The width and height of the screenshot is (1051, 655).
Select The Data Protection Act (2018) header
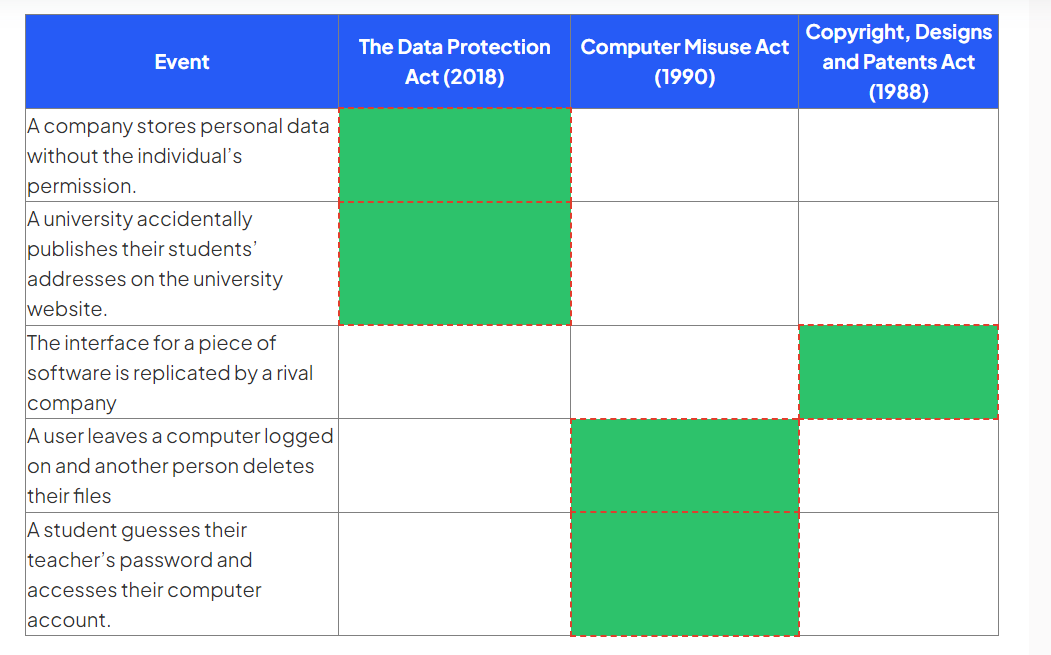coord(454,62)
